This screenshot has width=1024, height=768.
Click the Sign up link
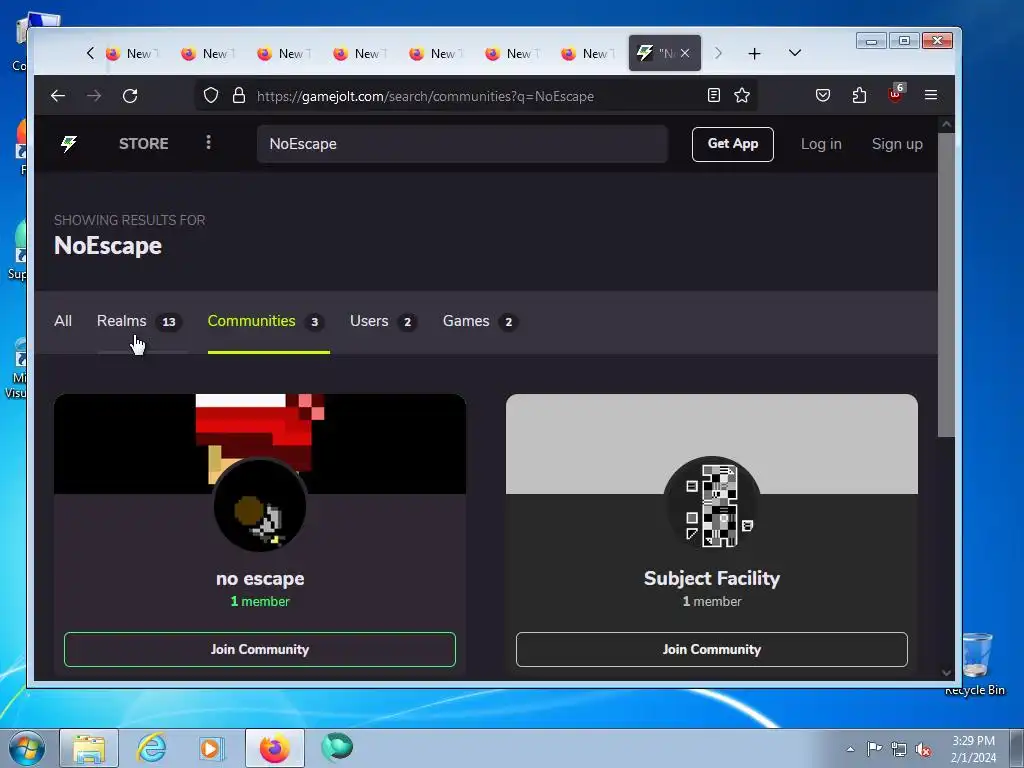tap(897, 144)
